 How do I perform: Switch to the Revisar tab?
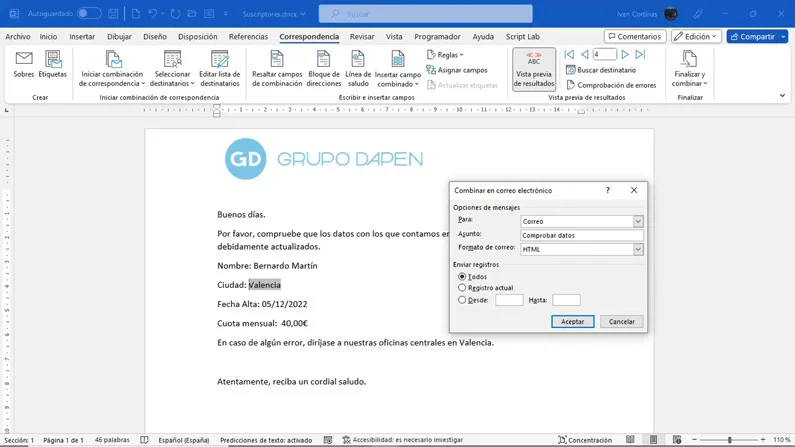pos(362,36)
